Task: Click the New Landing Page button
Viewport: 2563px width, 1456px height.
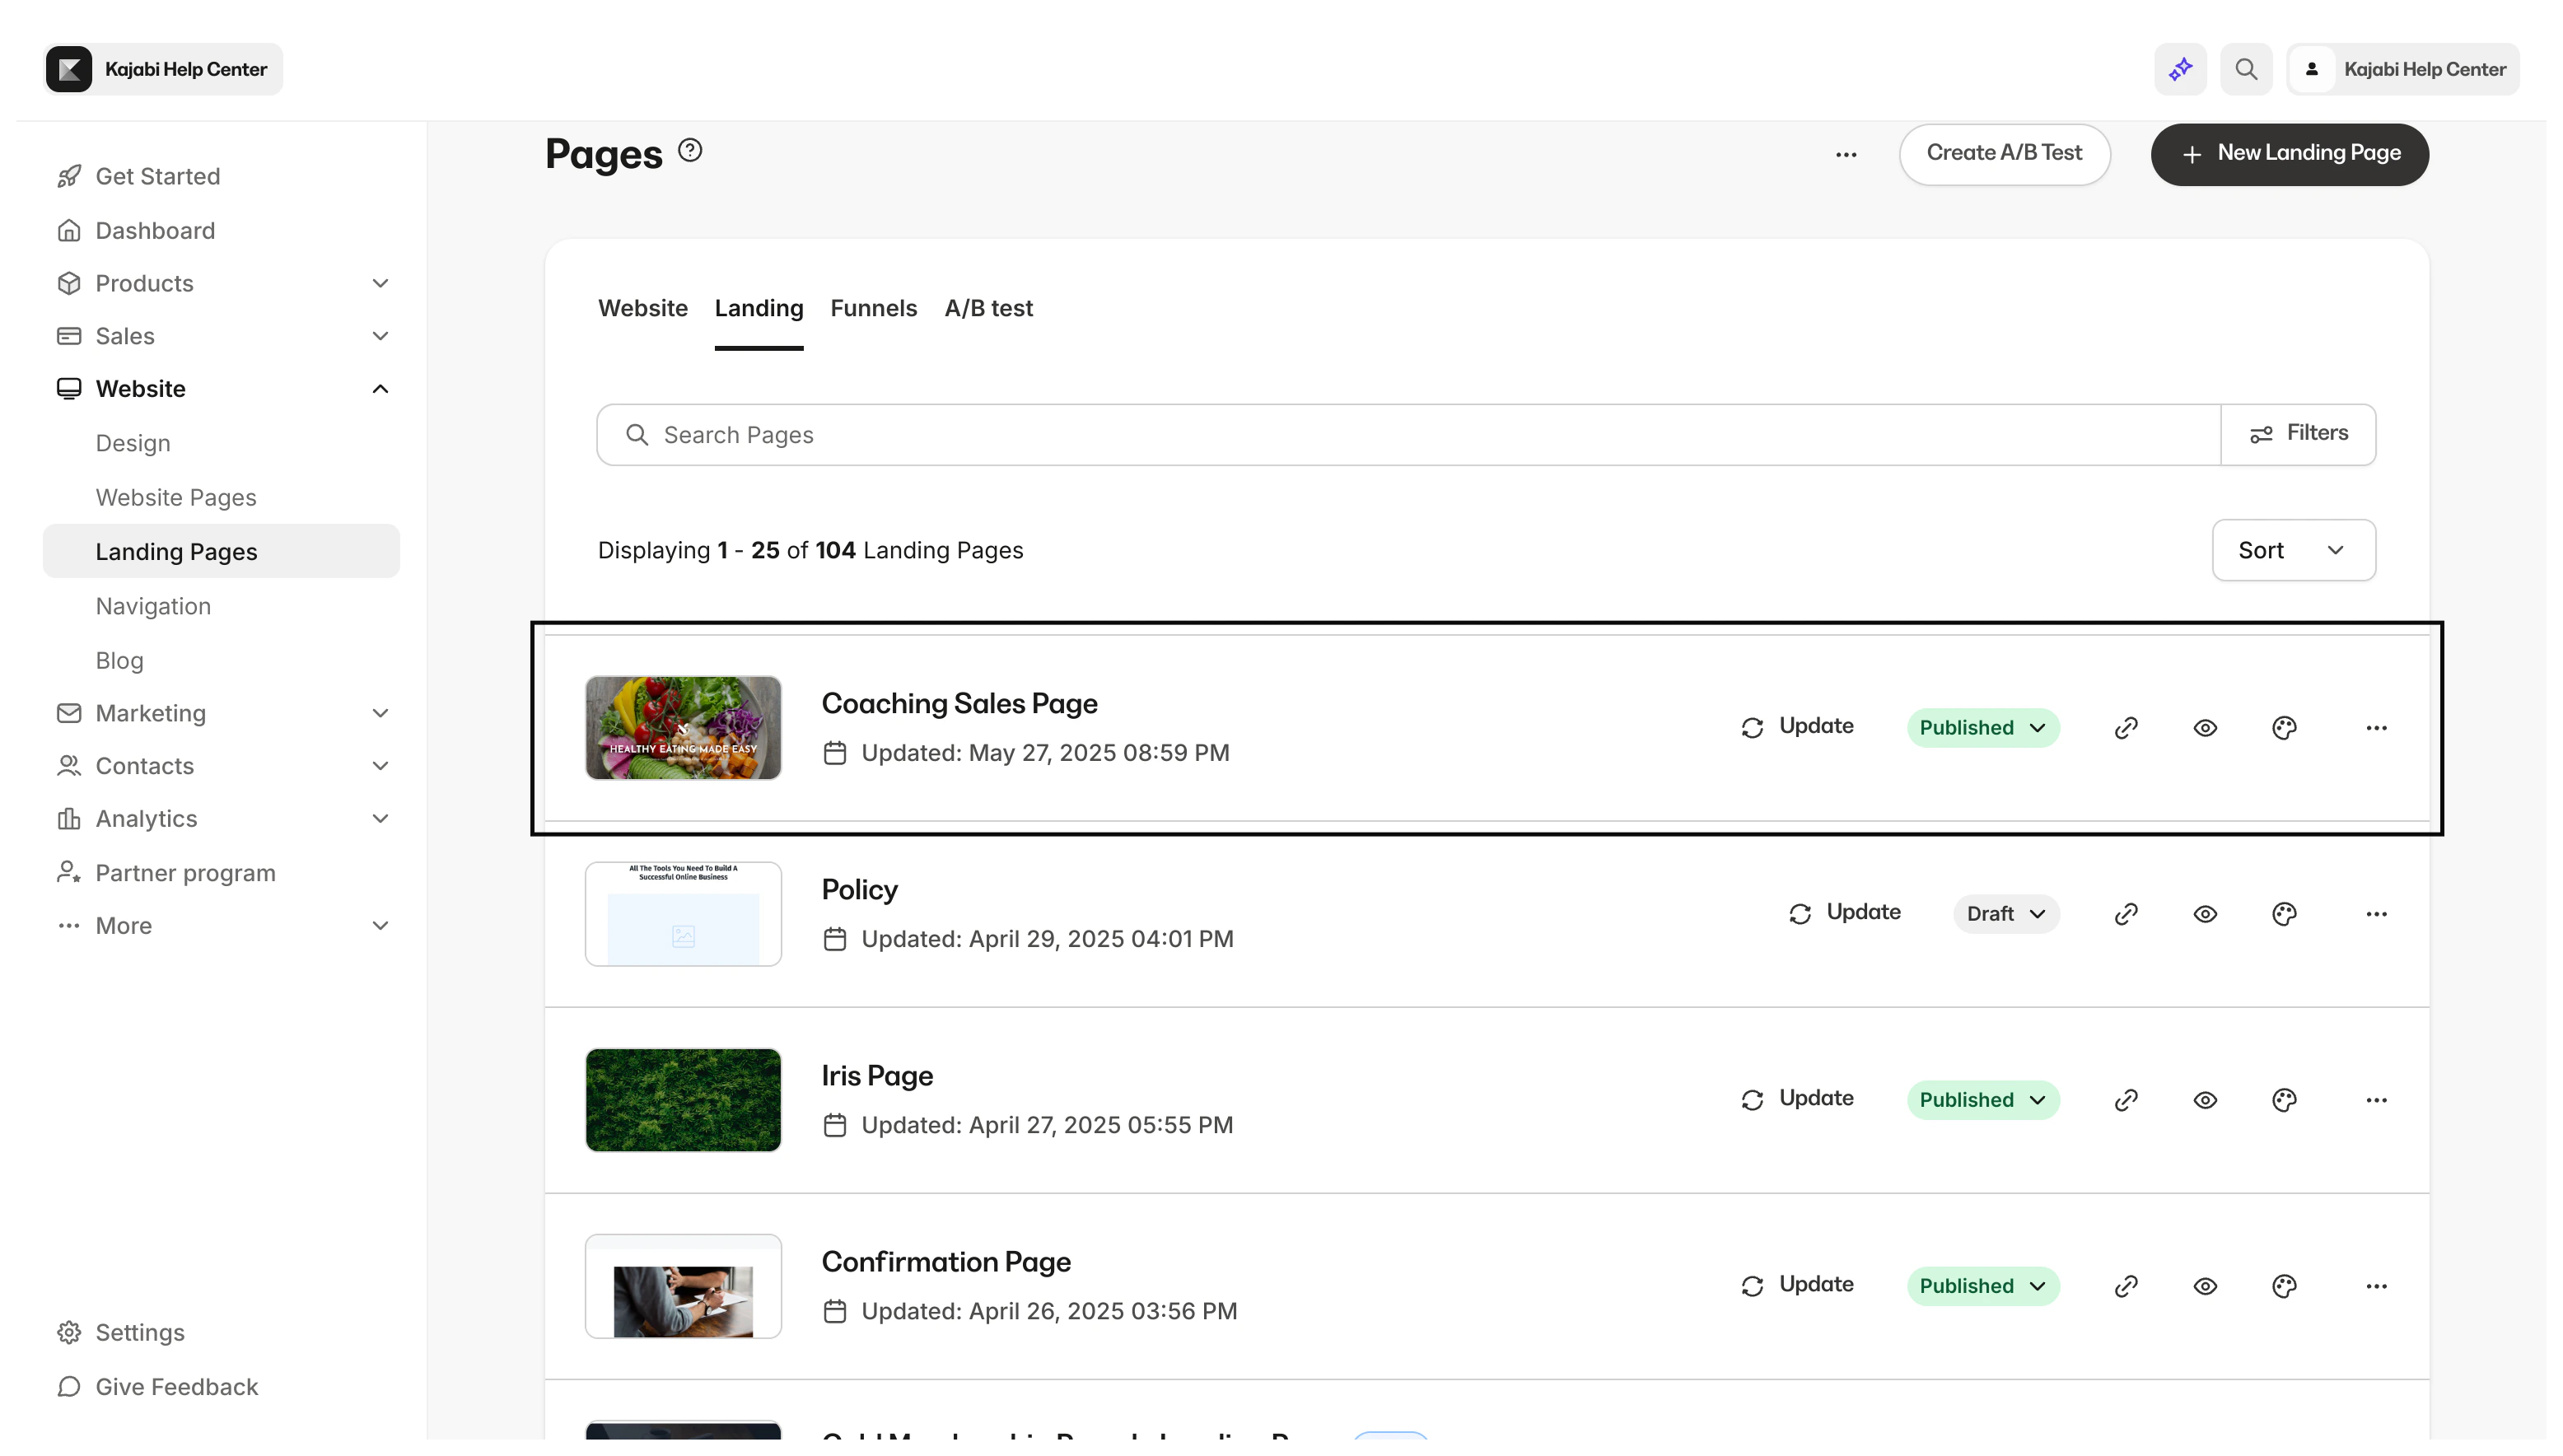Action: click(2289, 154)
